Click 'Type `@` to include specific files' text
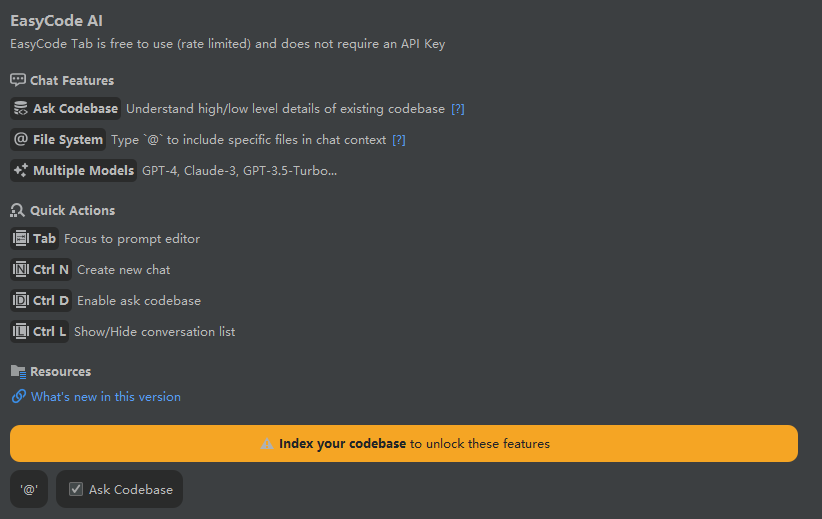 point(248,140)
